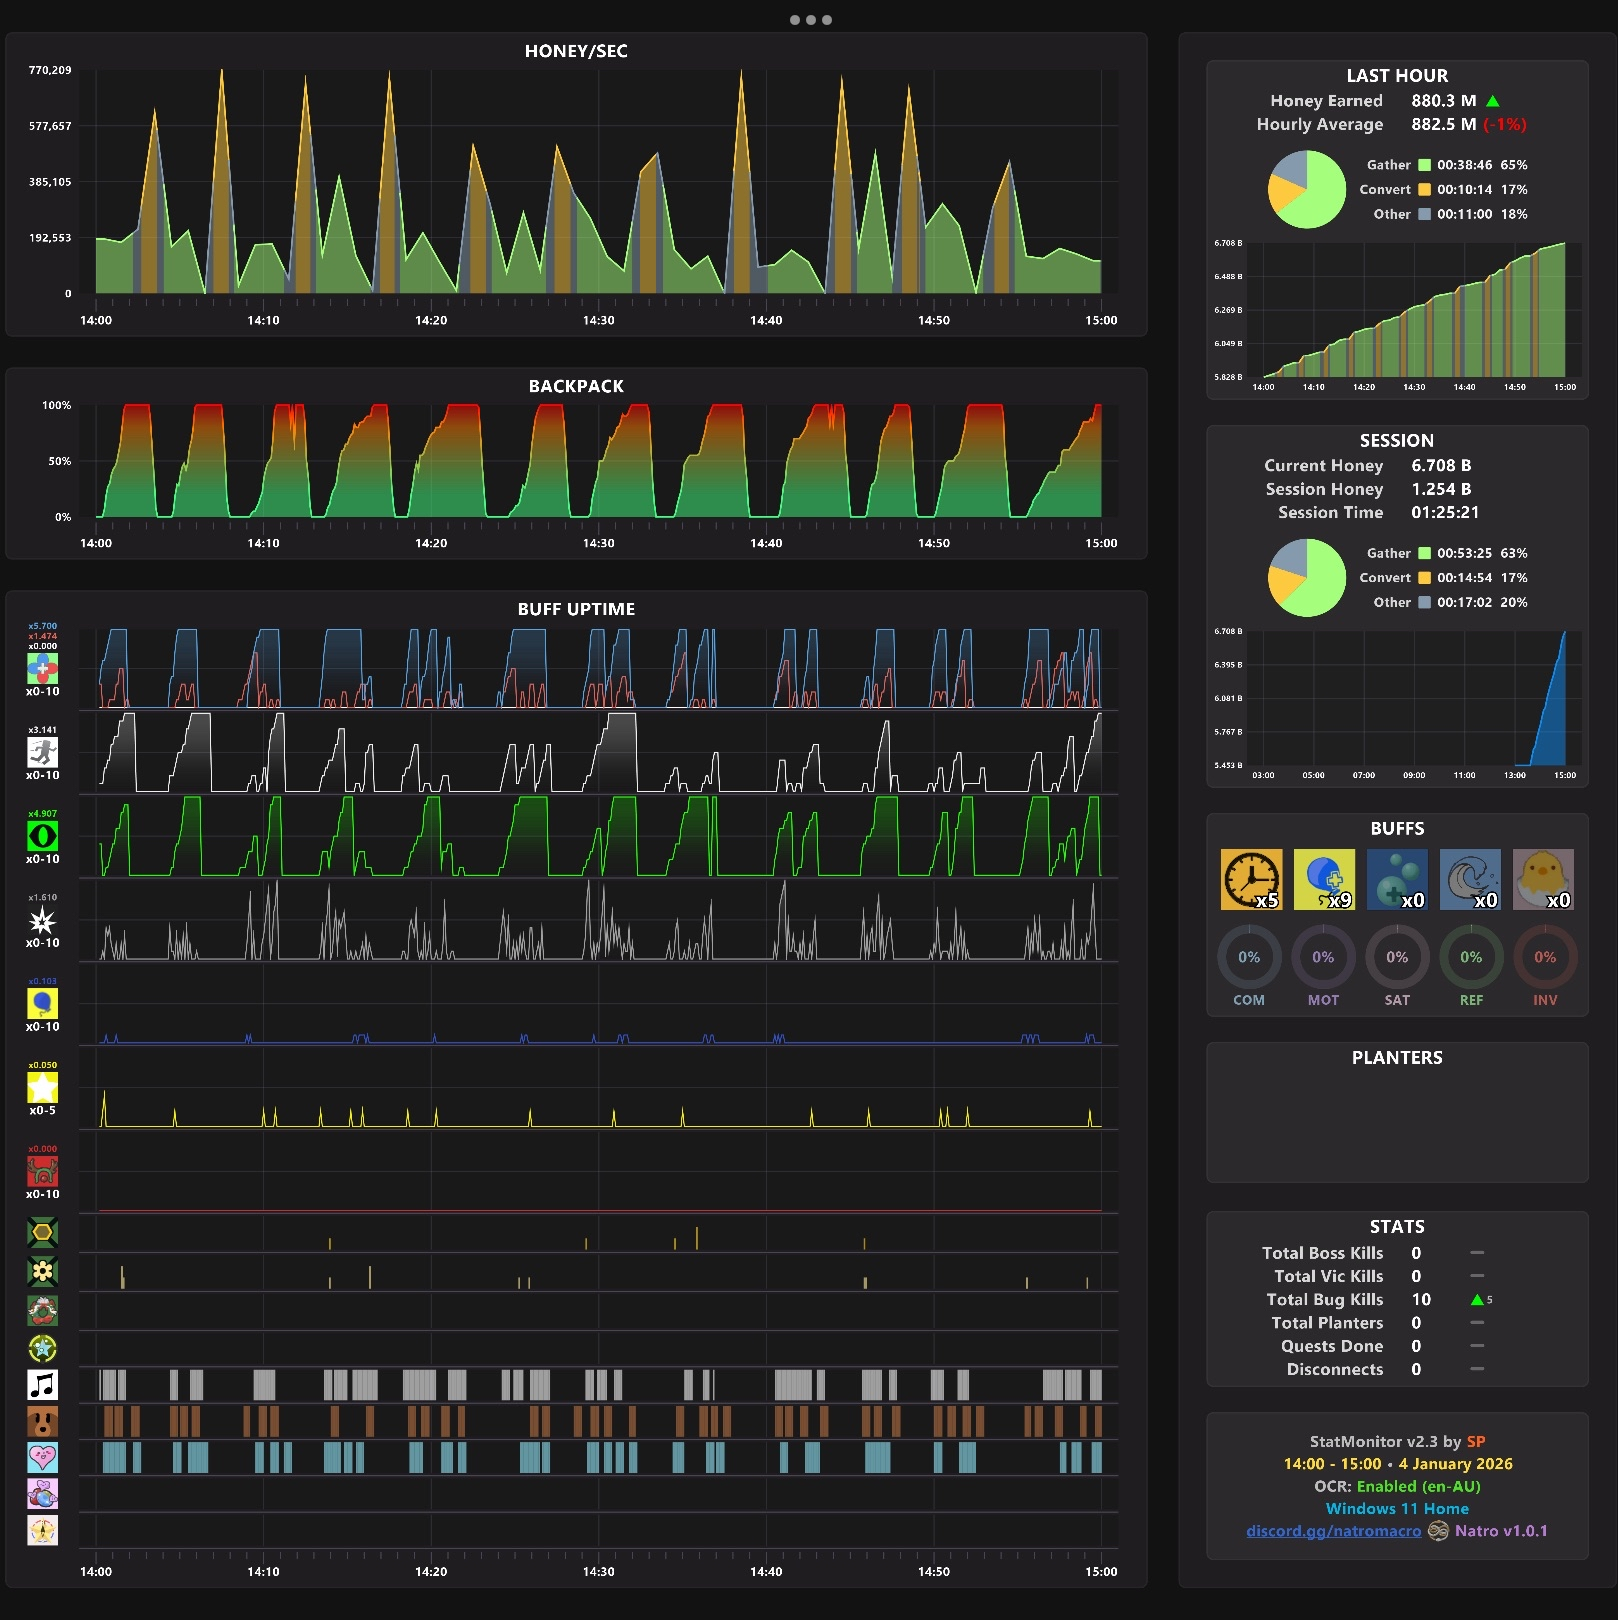Open the three-dot menu at top
1618x1620 pixels.
click(x=810, y=20)
